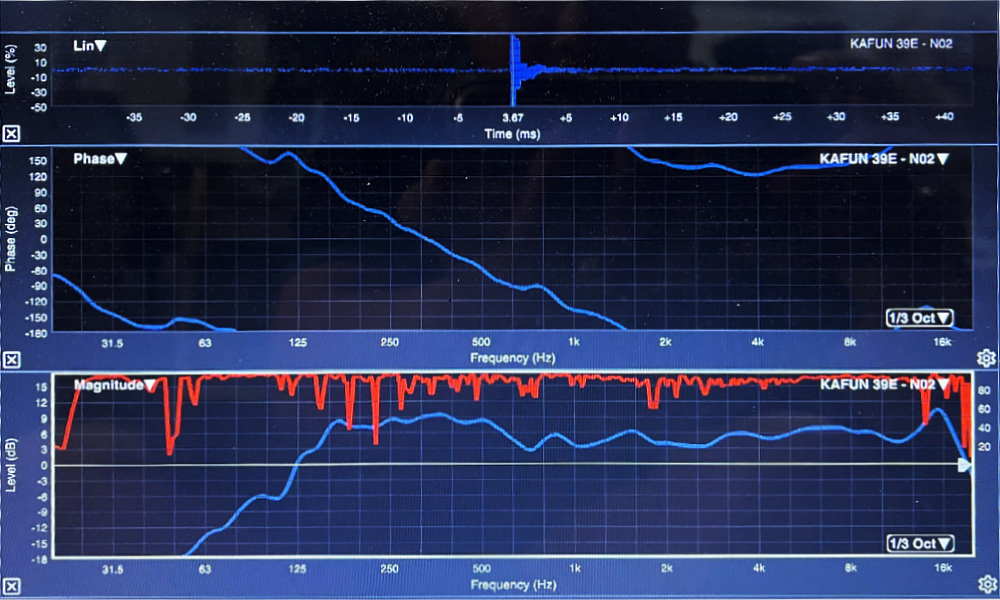This screenshot has height=600, width=1000.
Task: Click the 3.67 ms delay time value
Action: coord(512,118)
